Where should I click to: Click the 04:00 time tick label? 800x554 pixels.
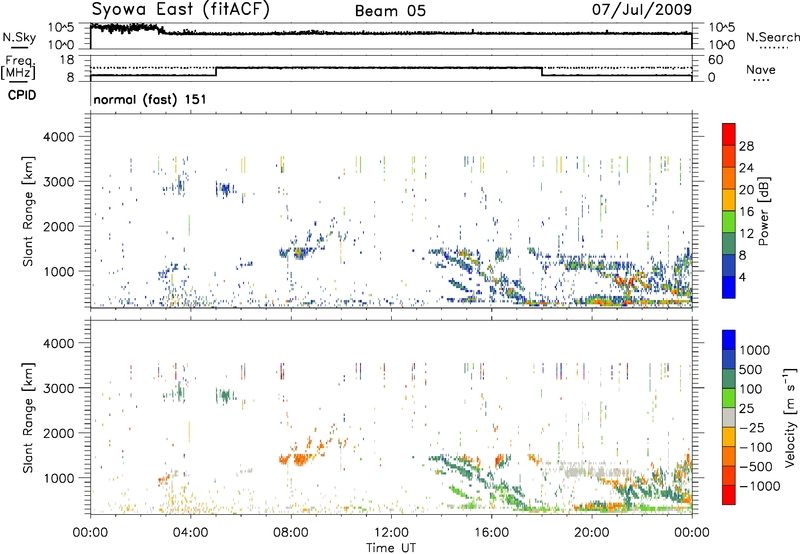coord(190,532)
